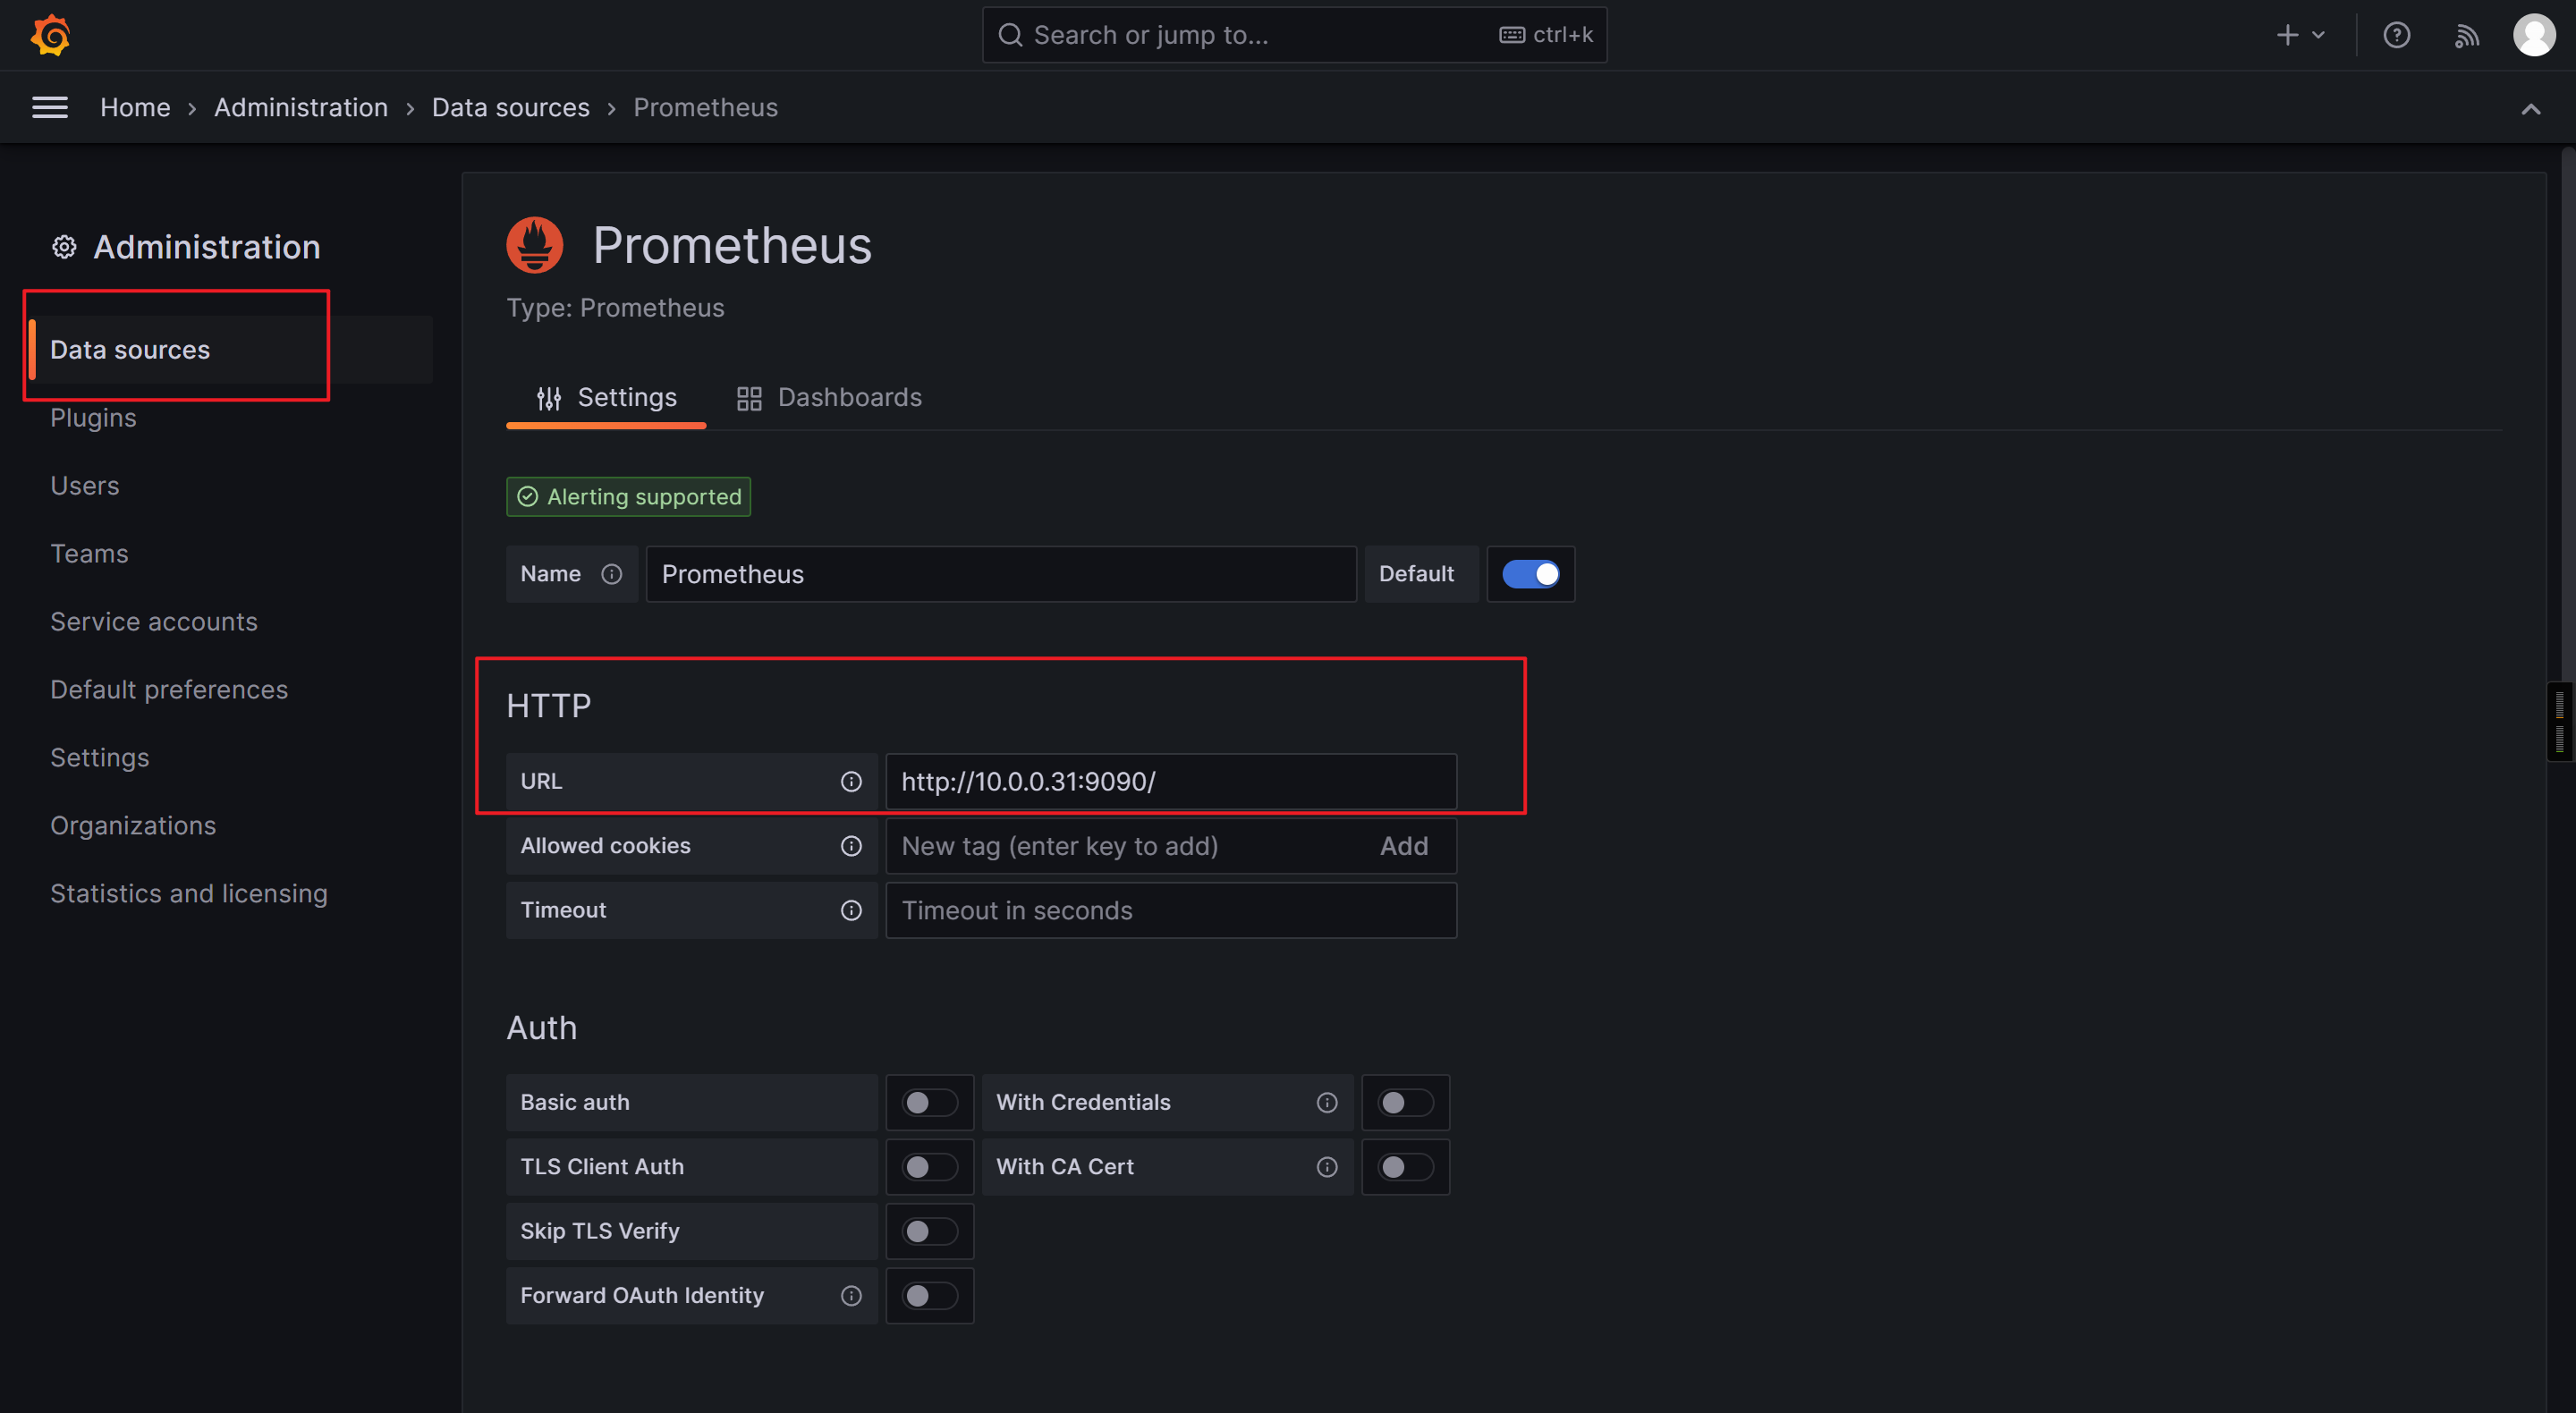Click the Add button for allowed cookies
The width and height of the screenshot is (2576, 1413).
[x=1403, y=847]
